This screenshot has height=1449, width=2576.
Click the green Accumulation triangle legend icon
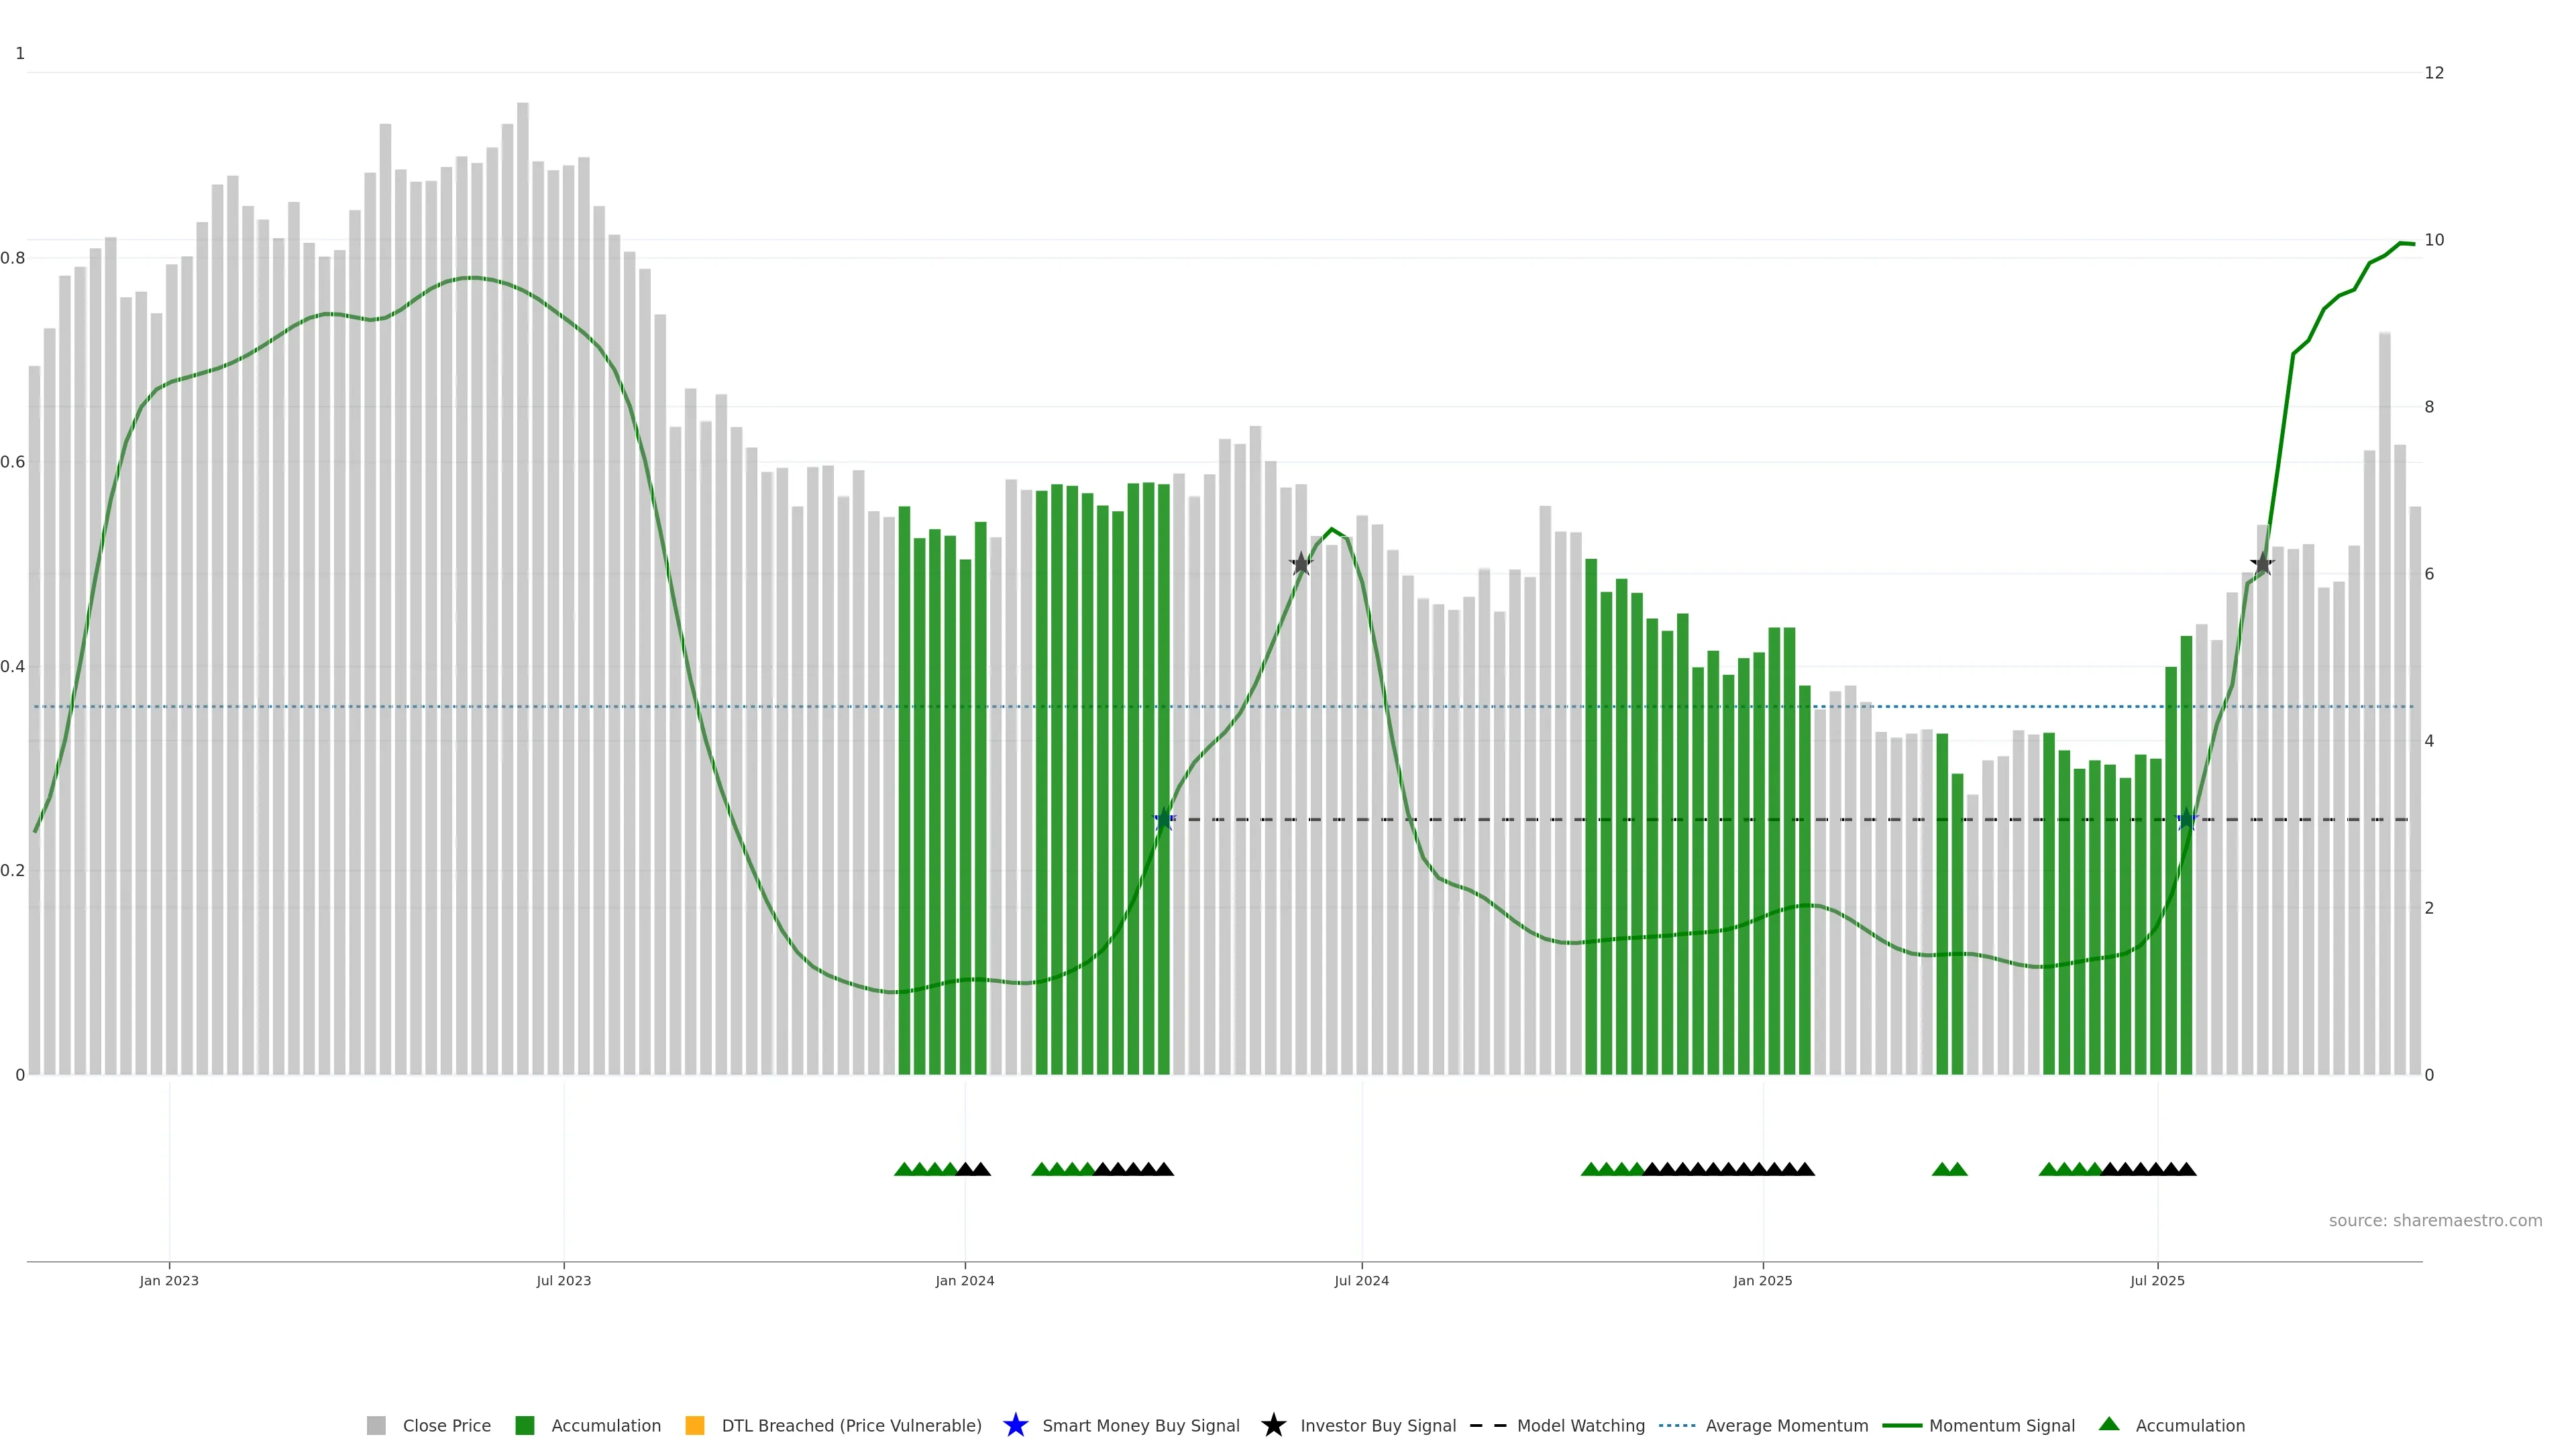coord(2109,1424)
